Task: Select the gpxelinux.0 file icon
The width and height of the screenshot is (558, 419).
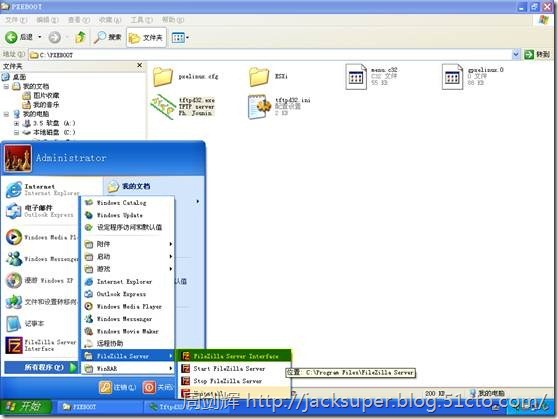Action: click(452, 77)
